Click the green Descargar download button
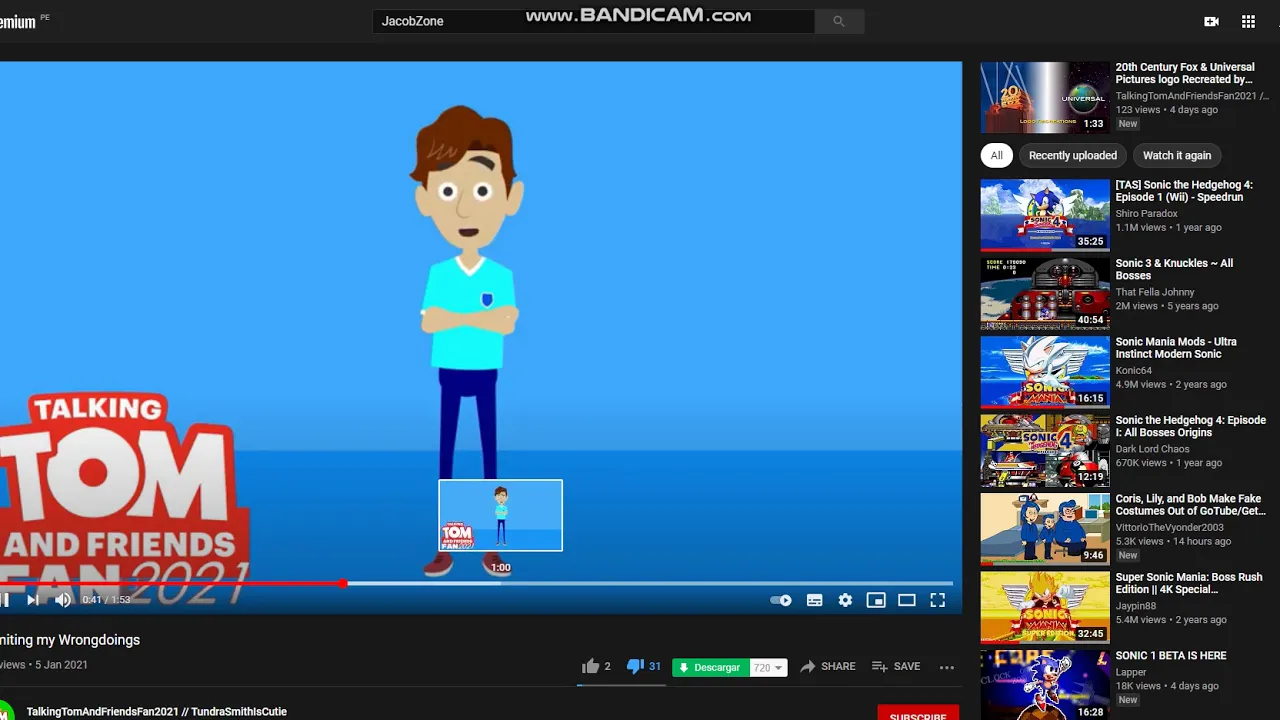 pos(711,667)
